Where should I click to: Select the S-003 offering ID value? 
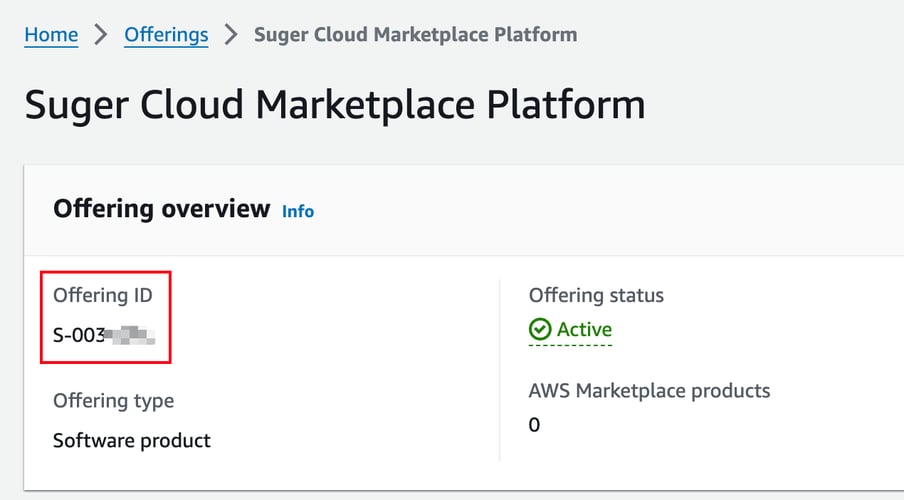[x=79, y=335]
